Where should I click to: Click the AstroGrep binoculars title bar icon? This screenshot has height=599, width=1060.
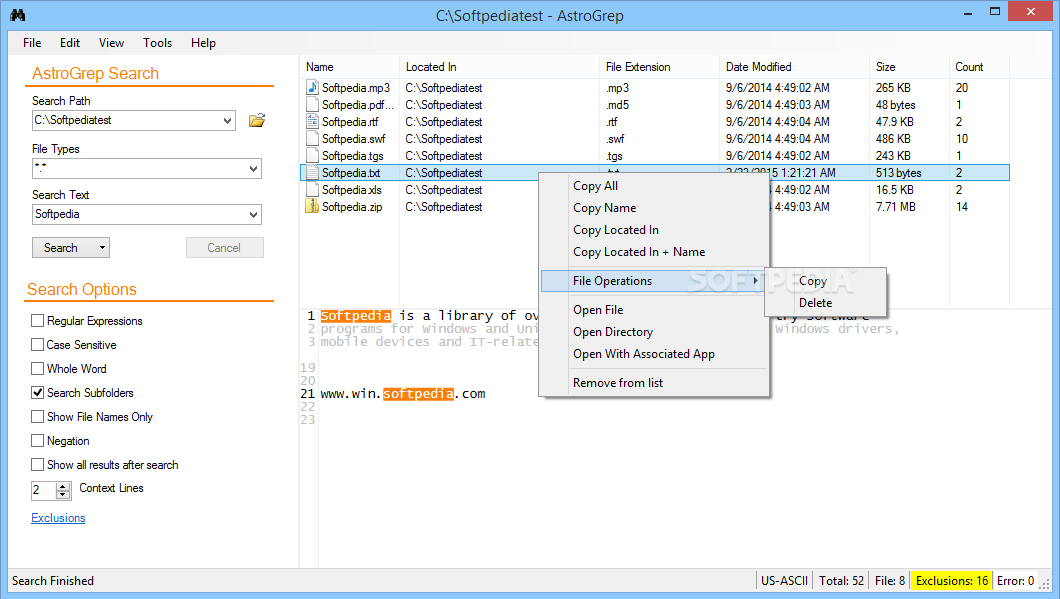pos(18,15)
